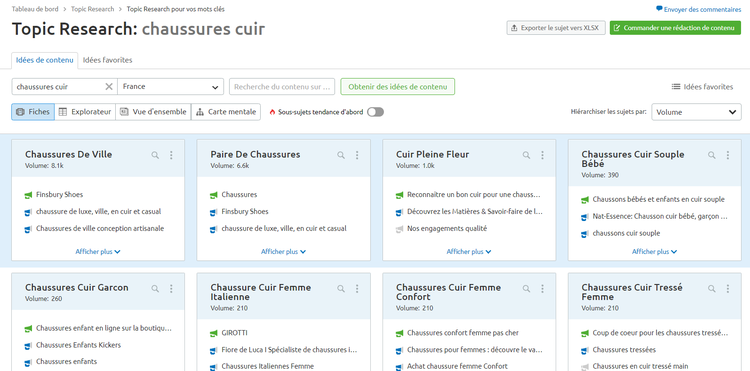Open options menu for Chaussures De Ville card

[x=171, y=155]
